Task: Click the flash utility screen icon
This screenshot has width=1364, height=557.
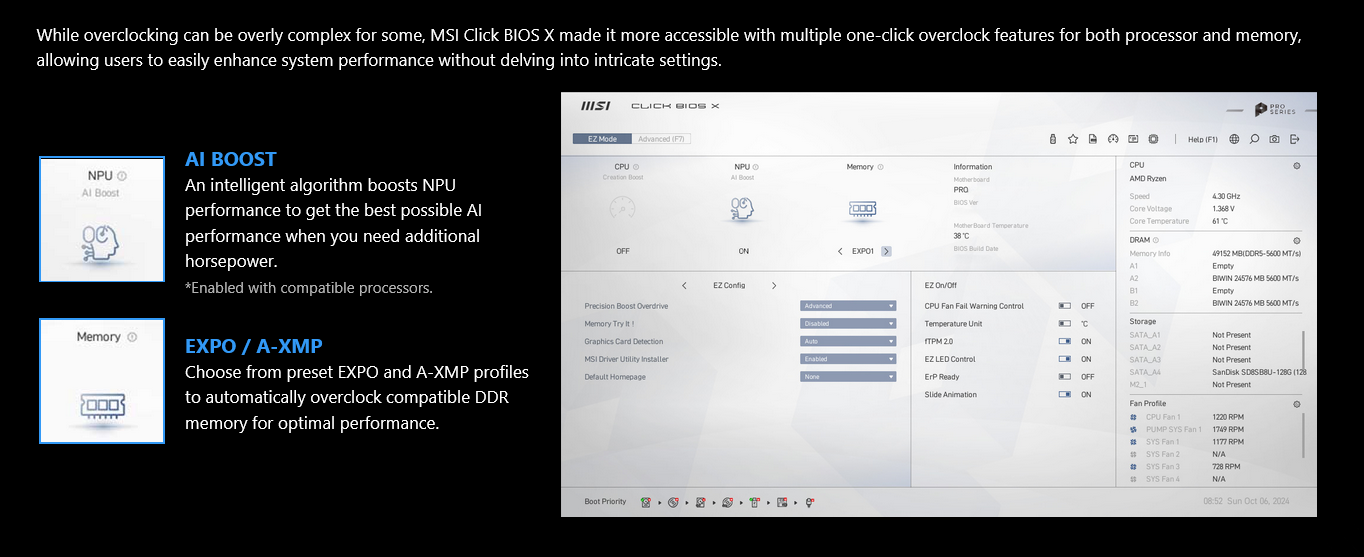Action: (1133, 139)
